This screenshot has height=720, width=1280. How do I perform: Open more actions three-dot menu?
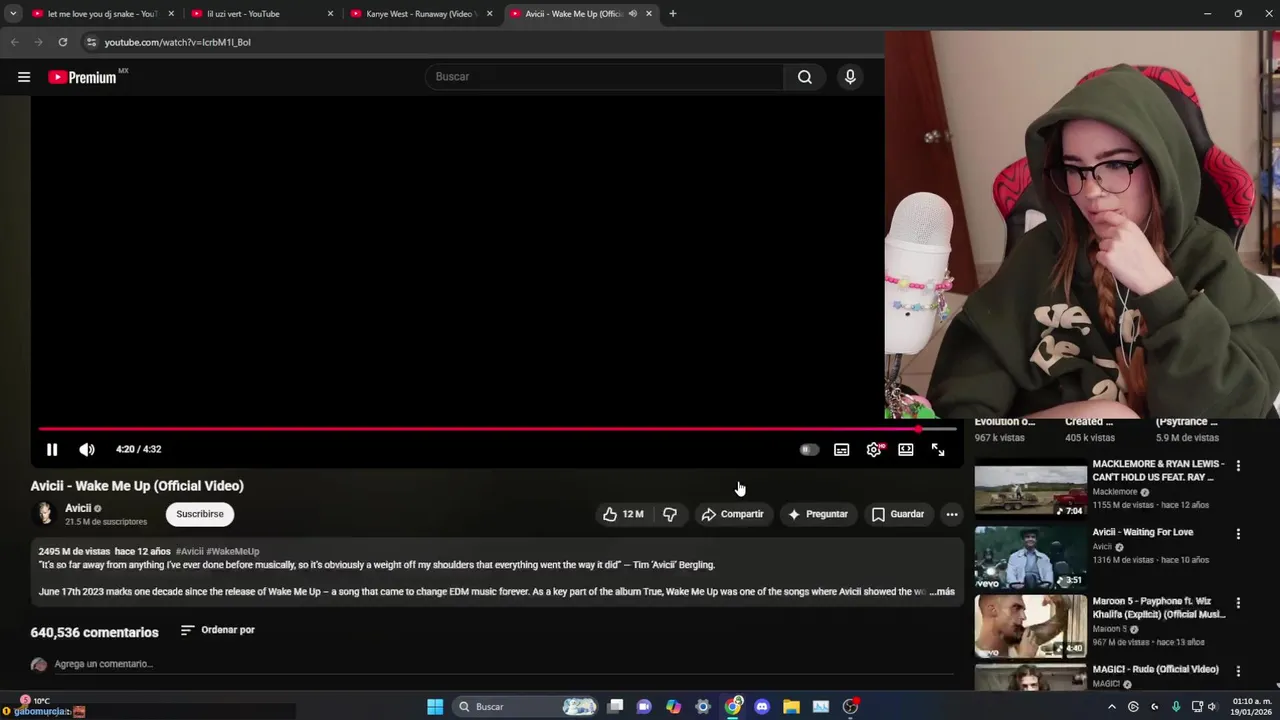952,514
